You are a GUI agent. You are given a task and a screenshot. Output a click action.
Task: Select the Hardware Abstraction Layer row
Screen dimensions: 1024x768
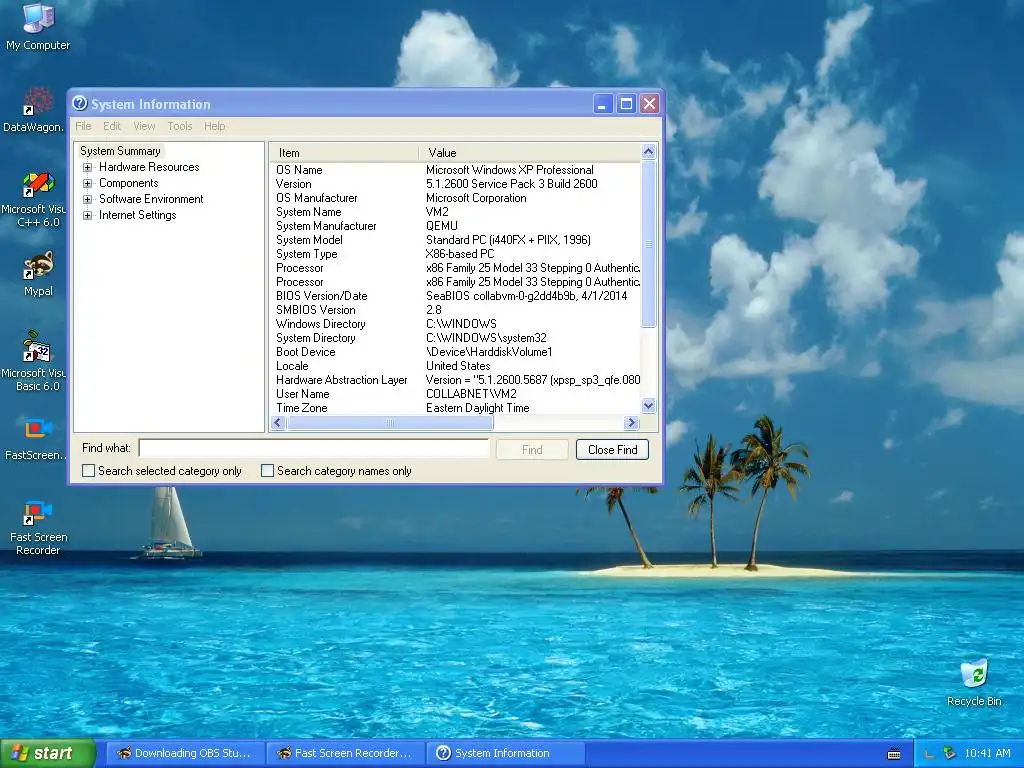[x=455, y=380]
